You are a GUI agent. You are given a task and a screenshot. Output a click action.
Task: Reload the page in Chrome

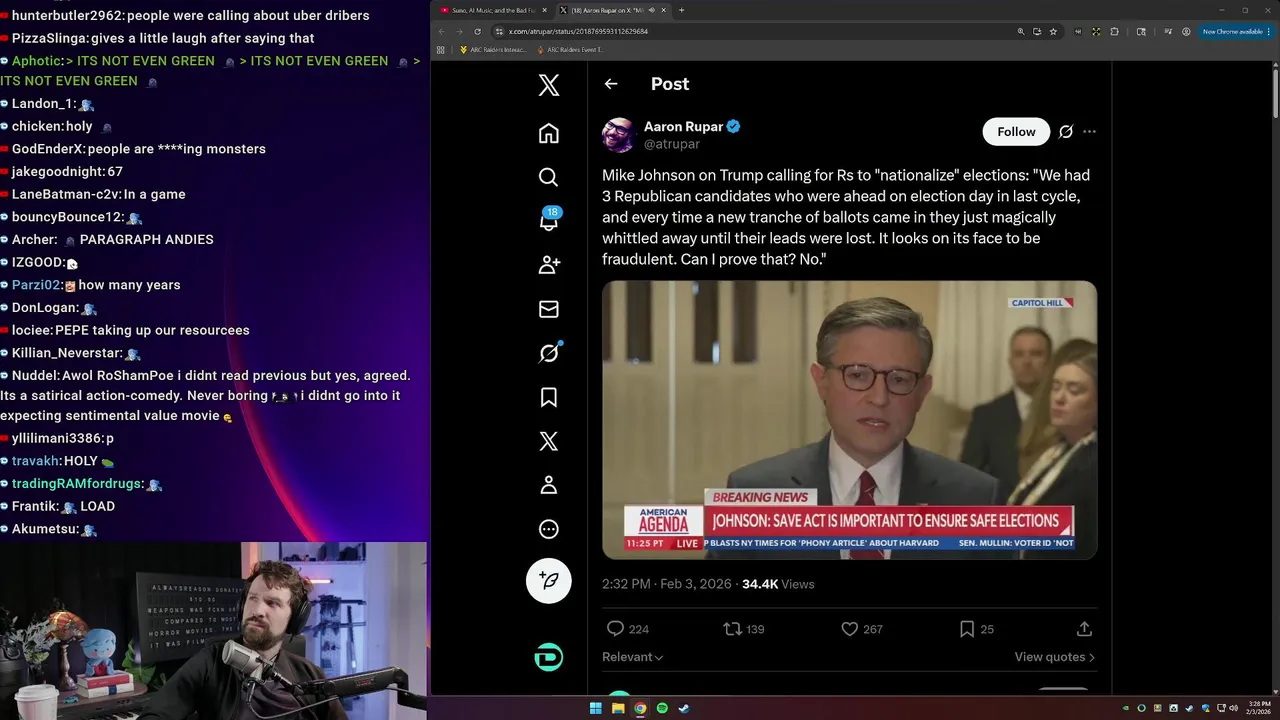477,31
